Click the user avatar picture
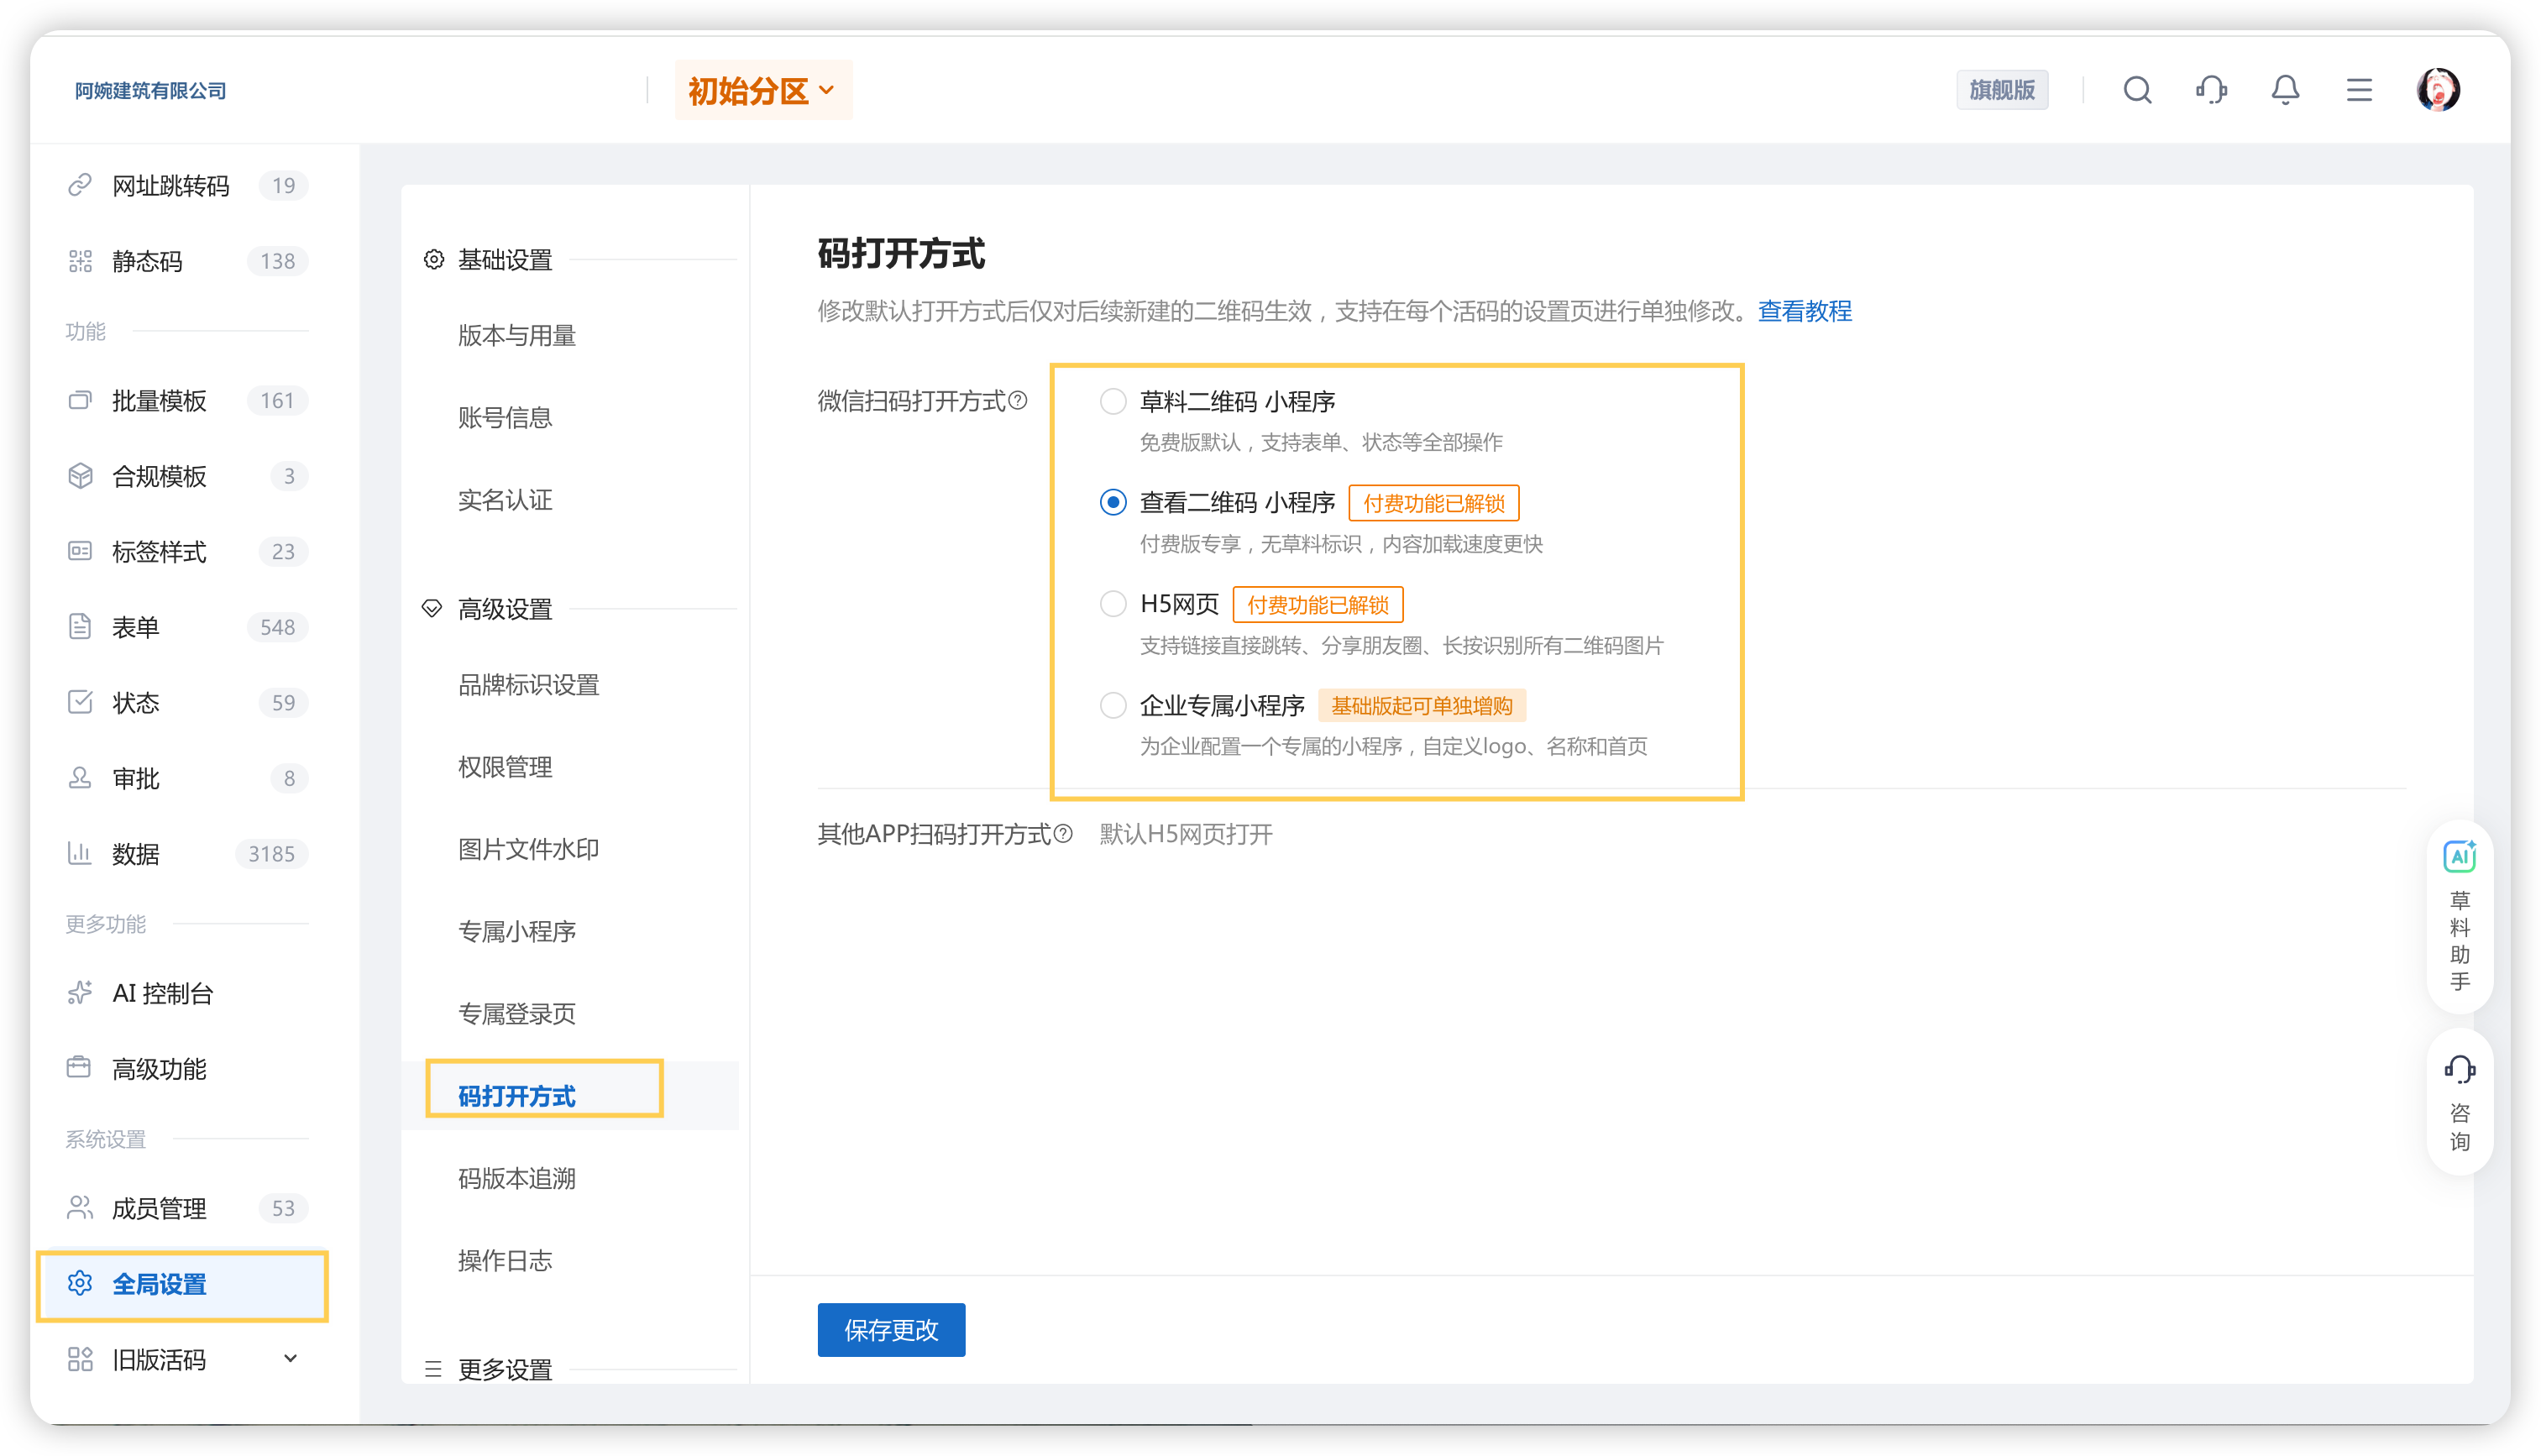Image resolution: width=2541 pixels, height=1456 pixels. click(x=2438, y=90)
